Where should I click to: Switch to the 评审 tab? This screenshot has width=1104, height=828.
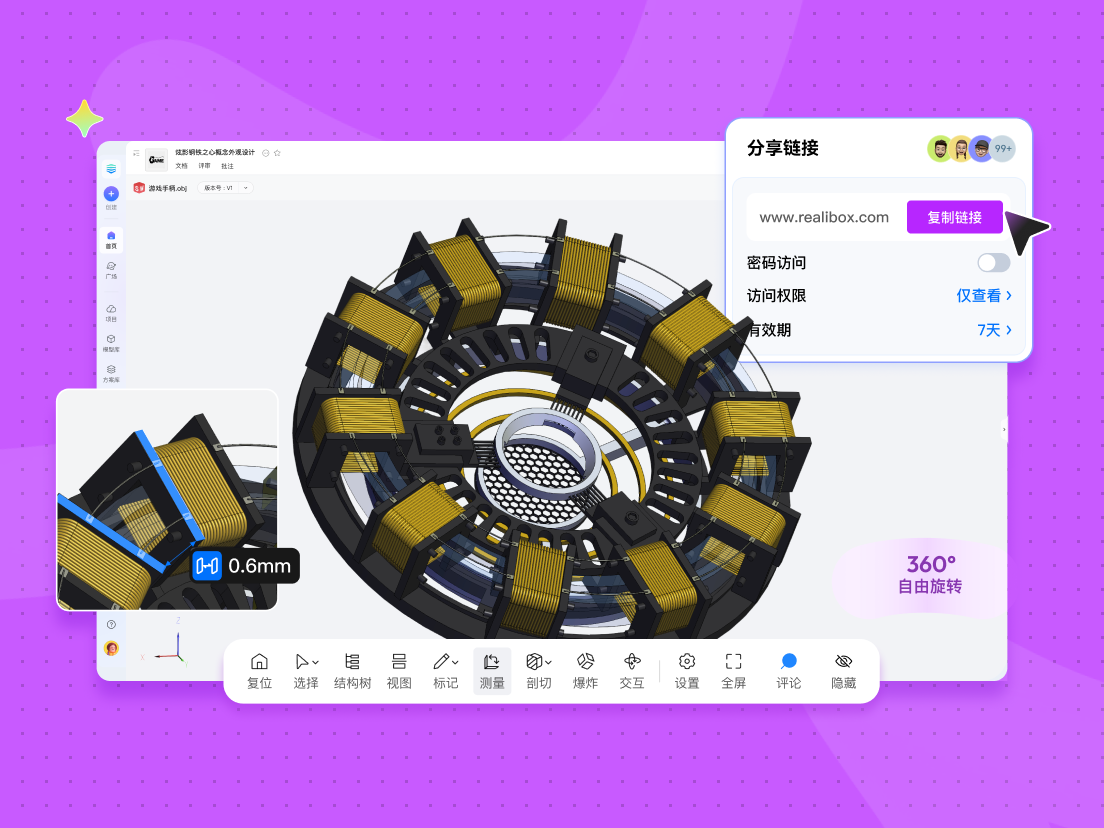click(204, 166)
